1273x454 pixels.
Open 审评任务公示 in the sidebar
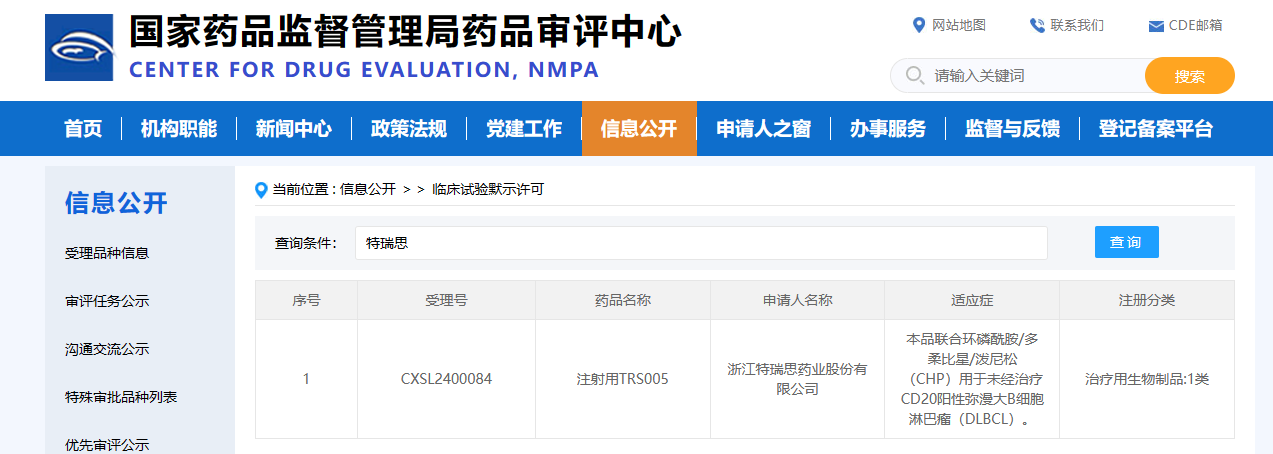(107, 301)
